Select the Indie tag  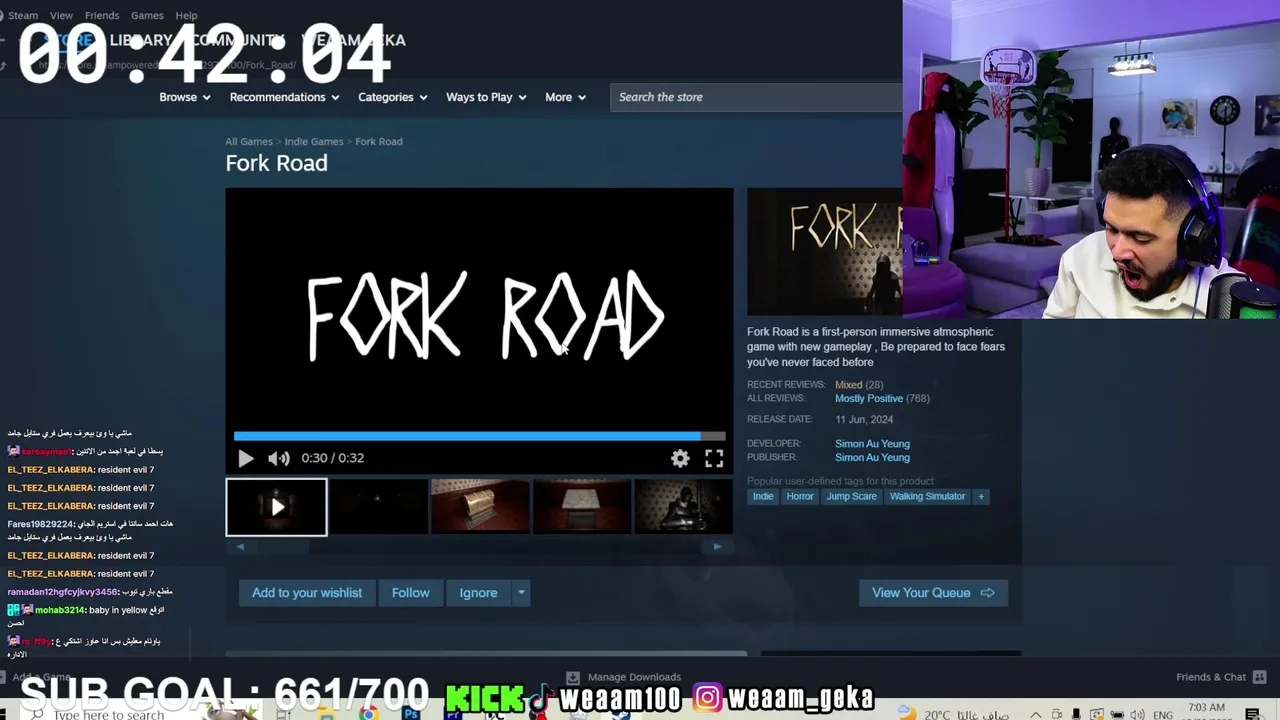tap(763, 496)
